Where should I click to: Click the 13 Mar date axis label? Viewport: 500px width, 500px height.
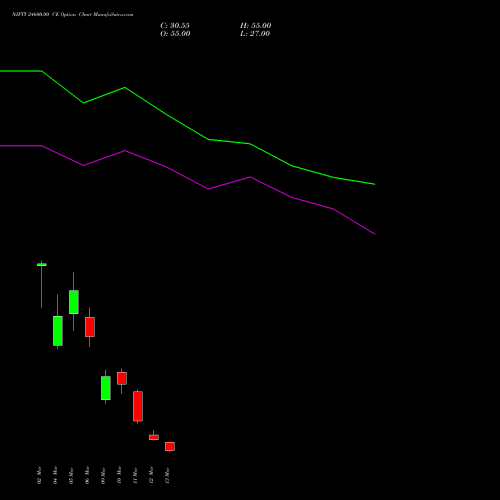[x=167, y=475]
